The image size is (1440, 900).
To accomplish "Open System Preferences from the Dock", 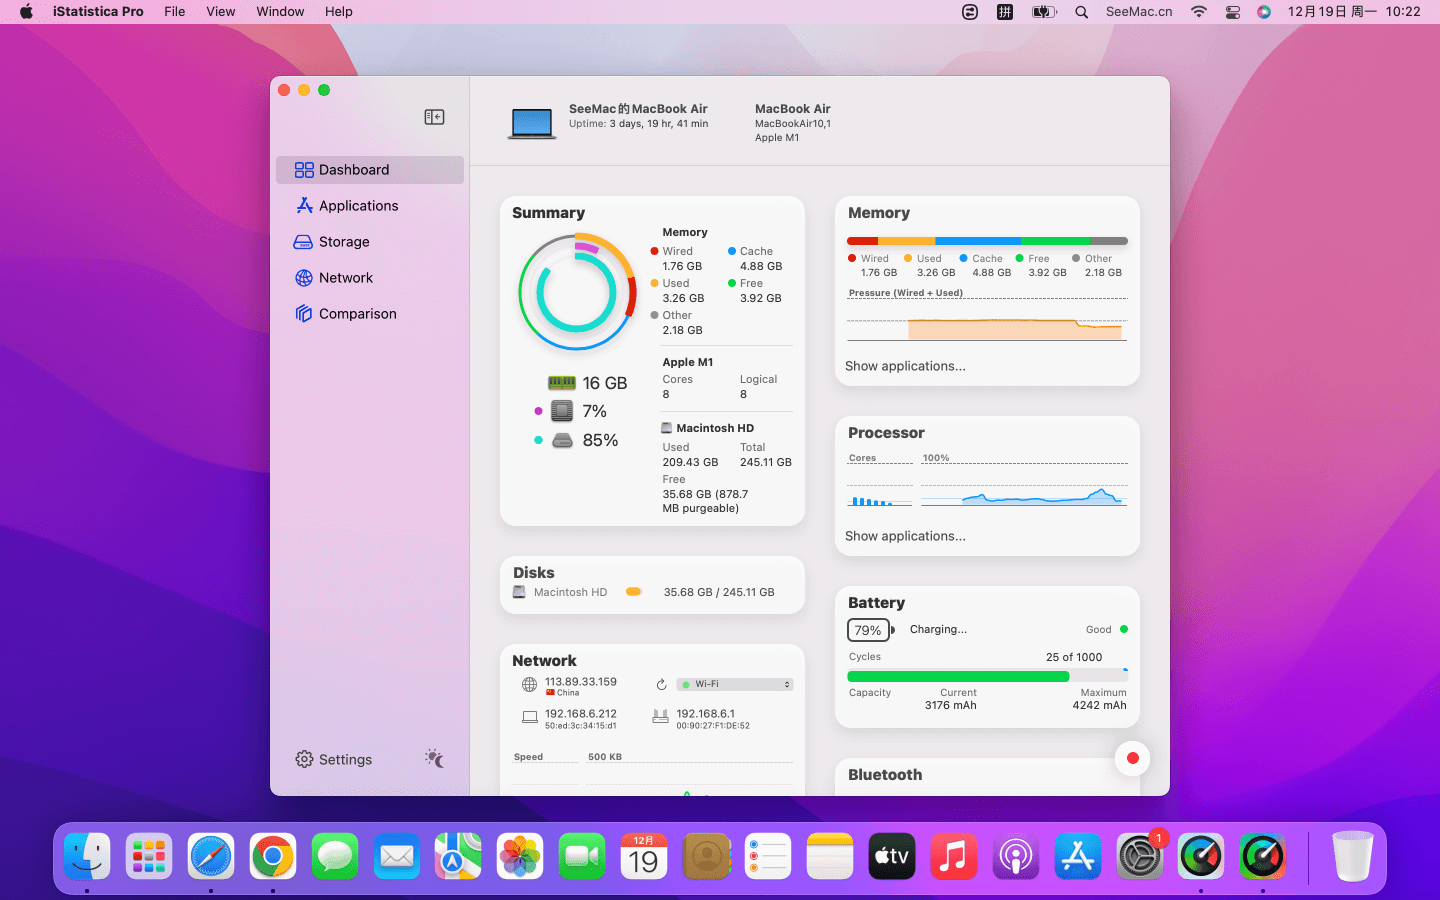I will tap(1140, 857).
